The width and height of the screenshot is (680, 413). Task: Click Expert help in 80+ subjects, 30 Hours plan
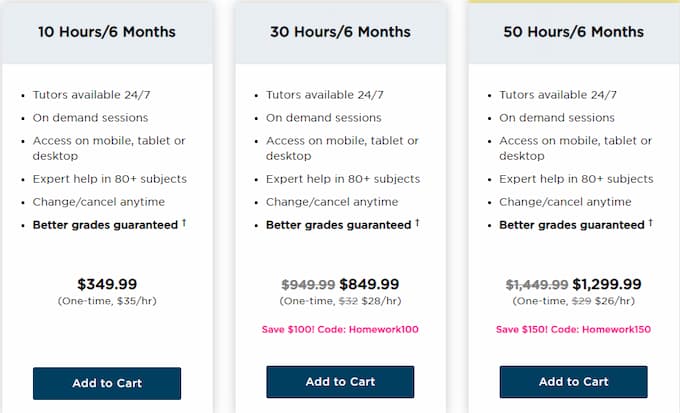click(x=343, y=179)
